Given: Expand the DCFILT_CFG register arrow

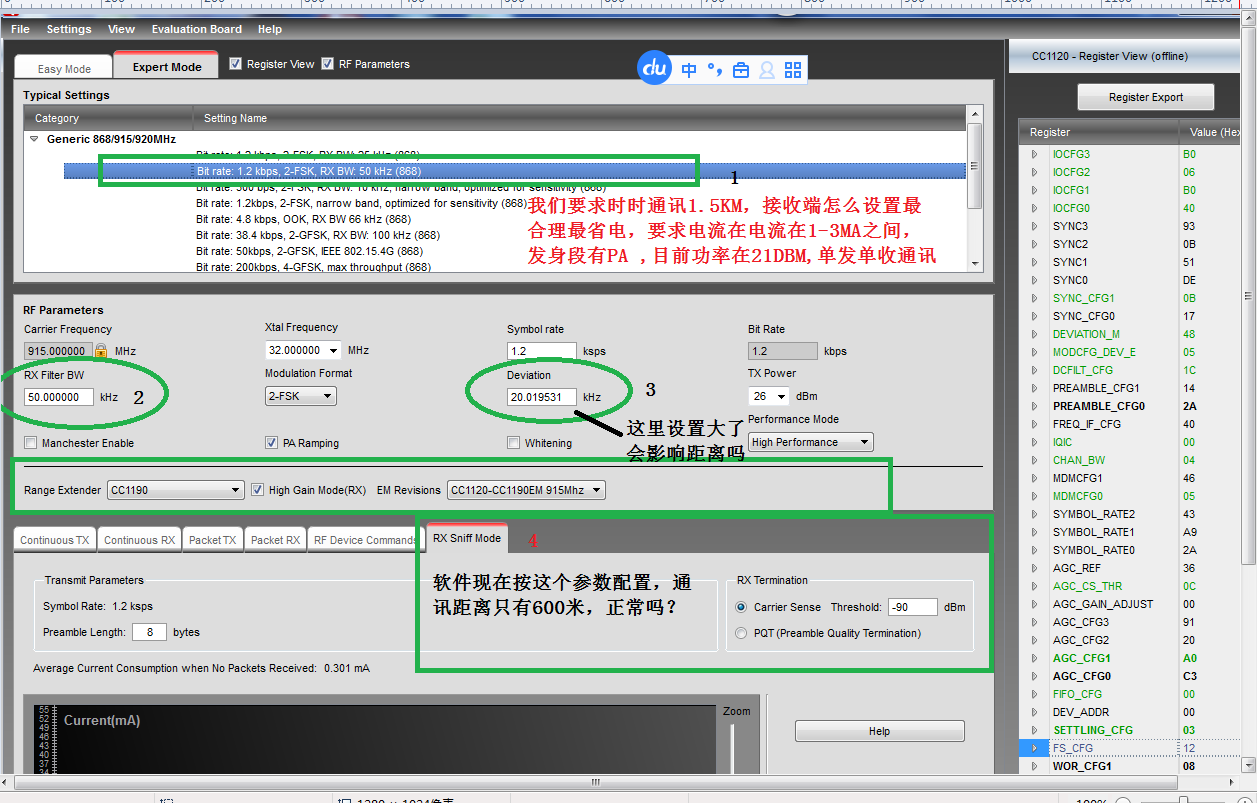Looking at the screenshot, I should (x=1035, y=370).
